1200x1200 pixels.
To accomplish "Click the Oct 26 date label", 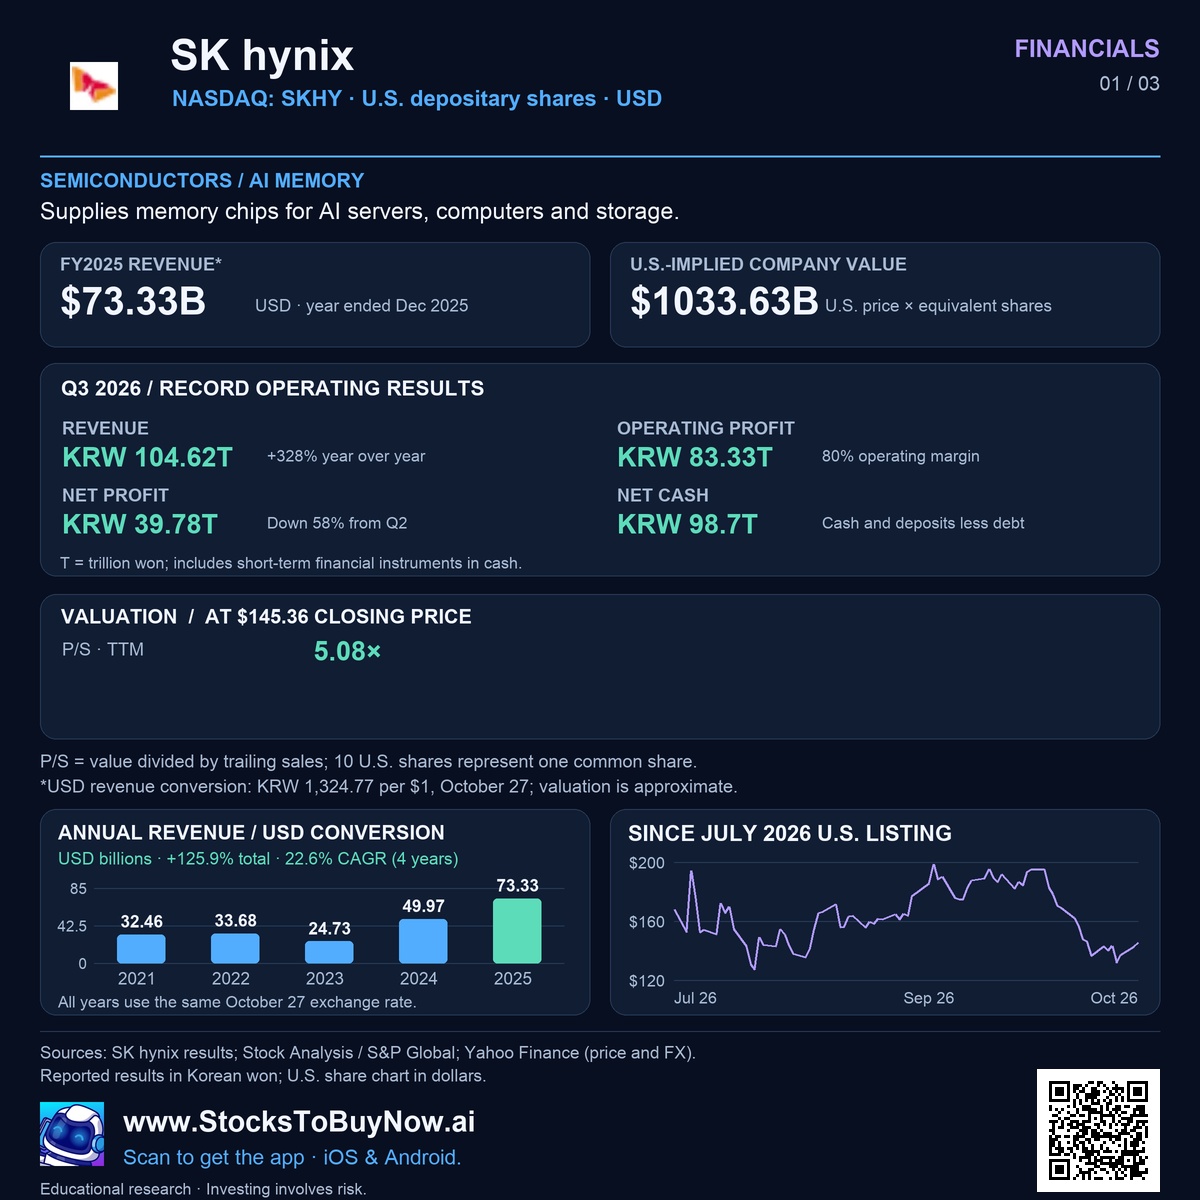I will pyautogui.click(x=1114, y=998).
